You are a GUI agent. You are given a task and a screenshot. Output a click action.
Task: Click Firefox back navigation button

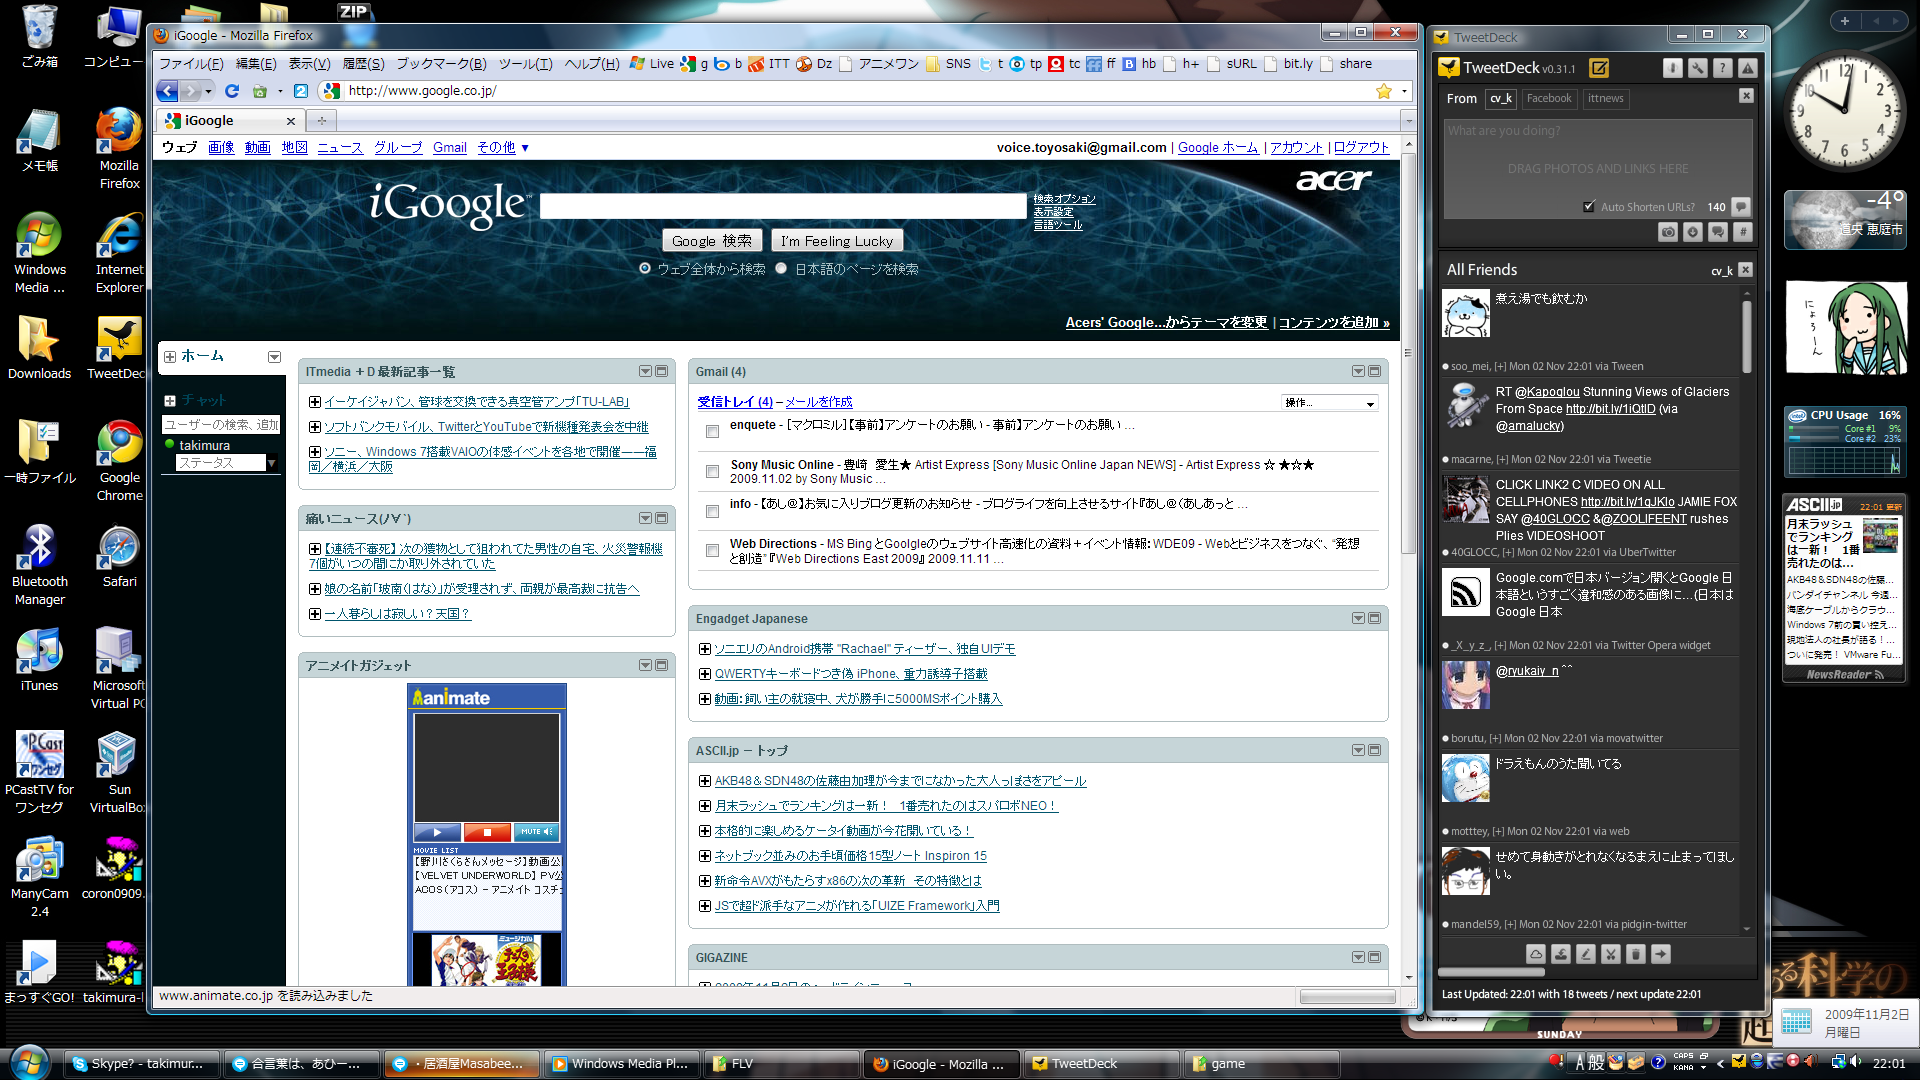click(x=167, y=91)
